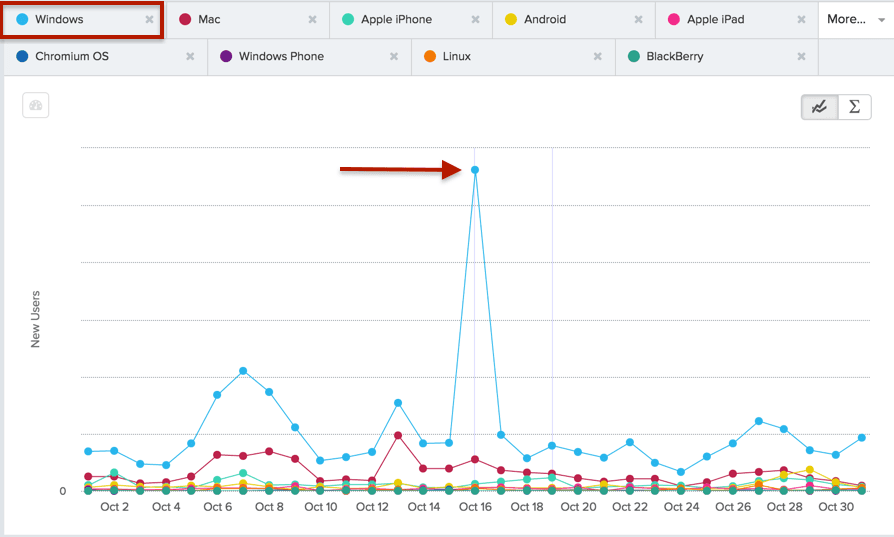
Task: Remove the Windows segment with its x
Action: pyautogui.click(x=149, y=19)
